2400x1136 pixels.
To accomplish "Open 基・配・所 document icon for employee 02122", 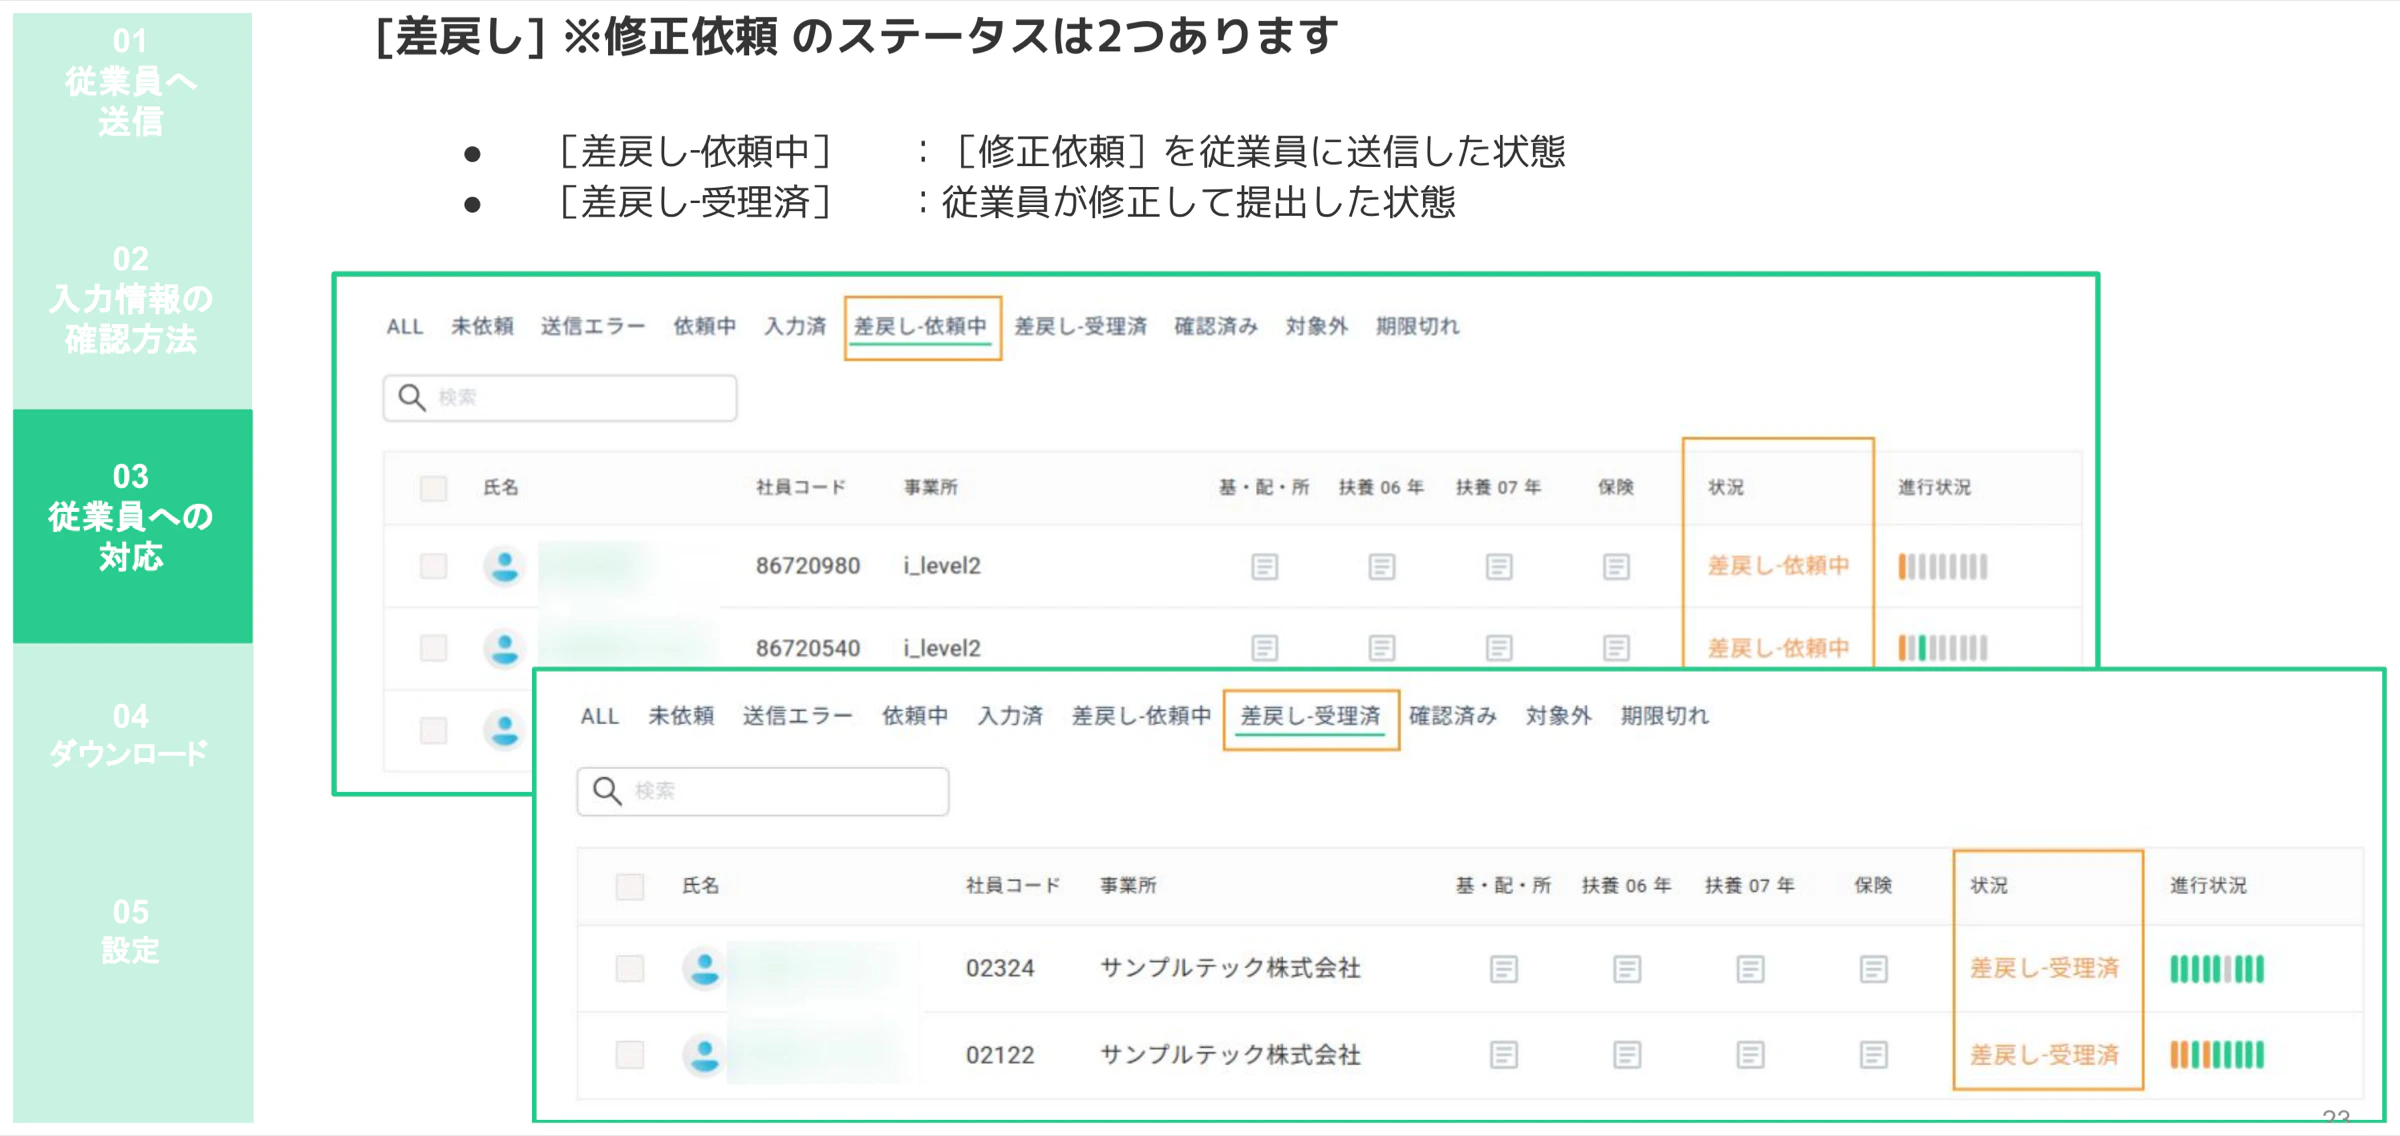I will tap(1503, 1055).
